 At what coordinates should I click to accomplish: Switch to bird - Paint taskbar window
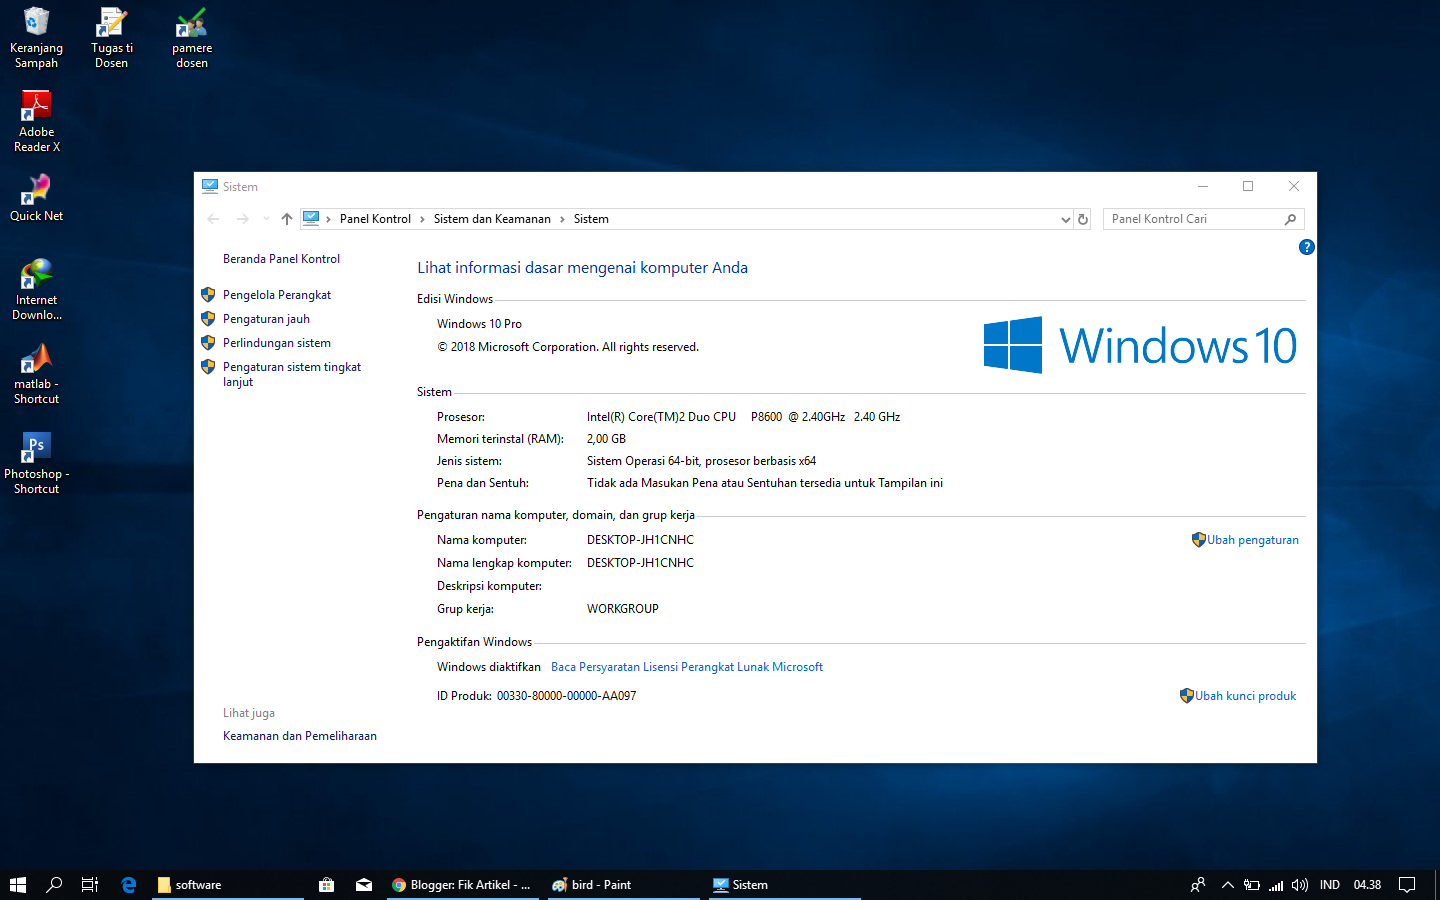tap(623, 885)
